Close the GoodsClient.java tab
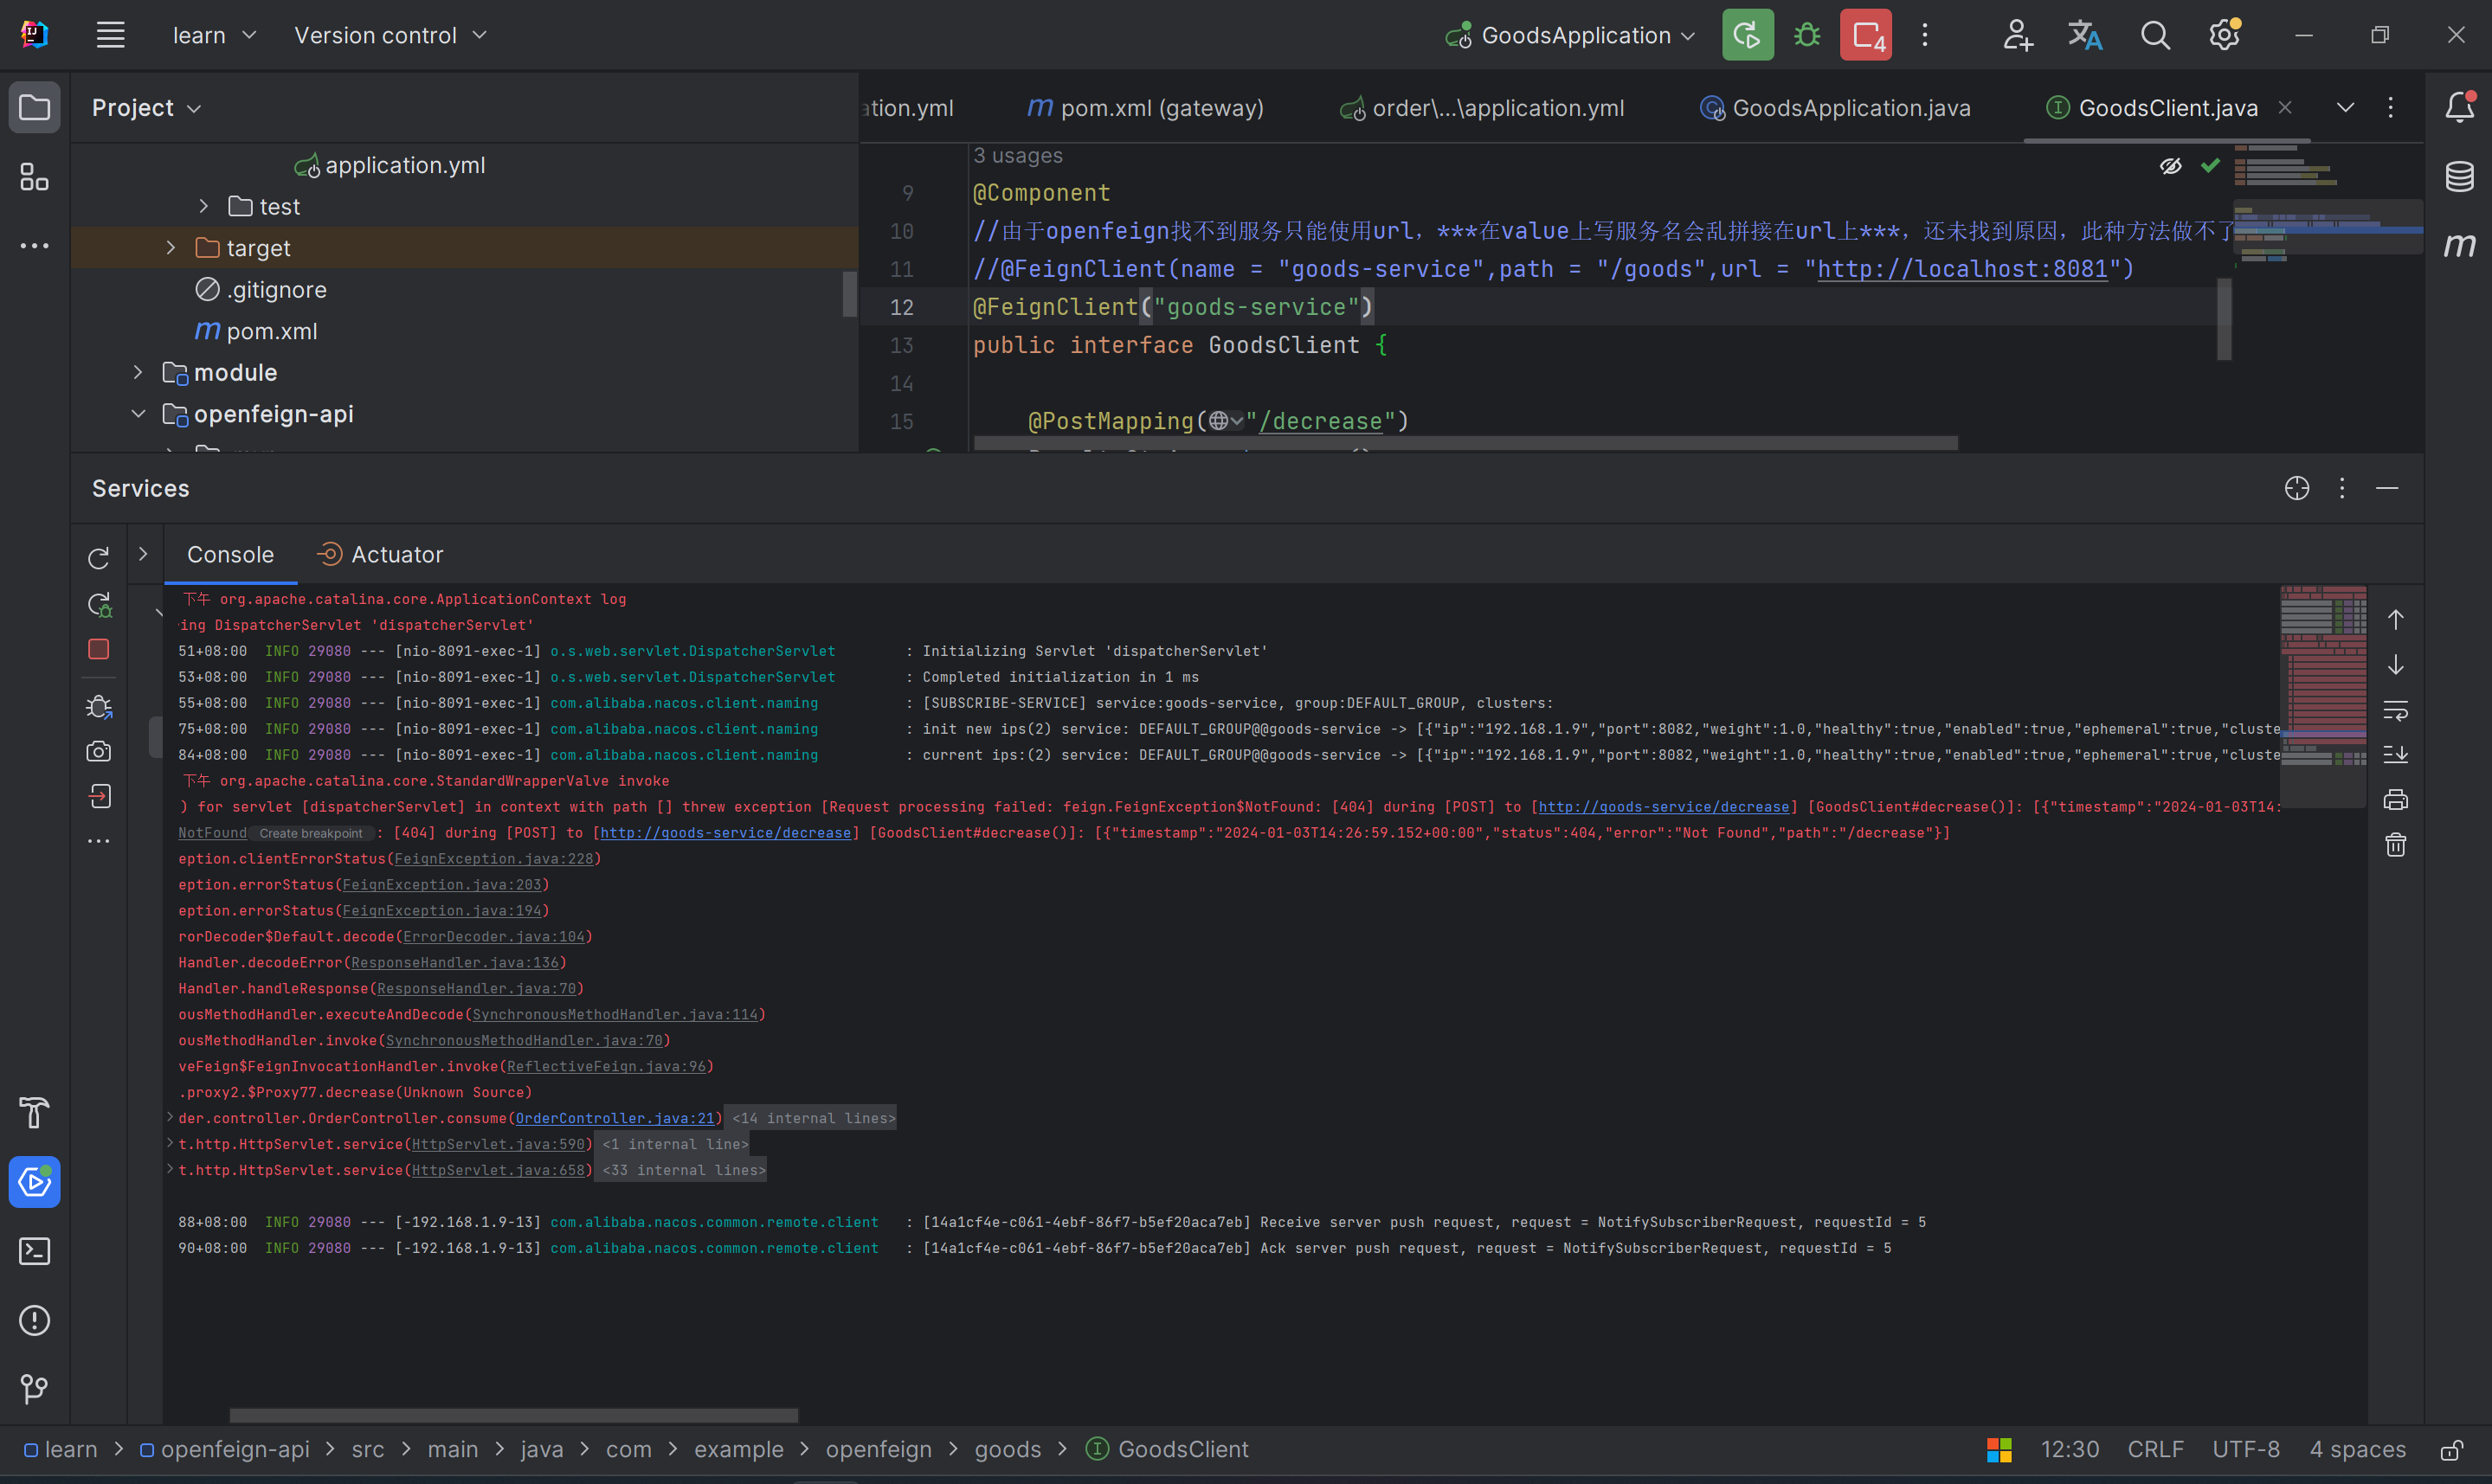This screenshot has width=2492, height=1484. (2285, 107)
